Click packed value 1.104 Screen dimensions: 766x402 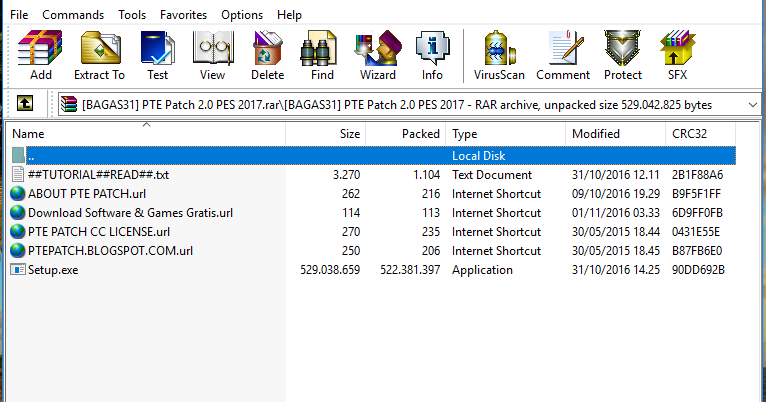coord(426,175)
